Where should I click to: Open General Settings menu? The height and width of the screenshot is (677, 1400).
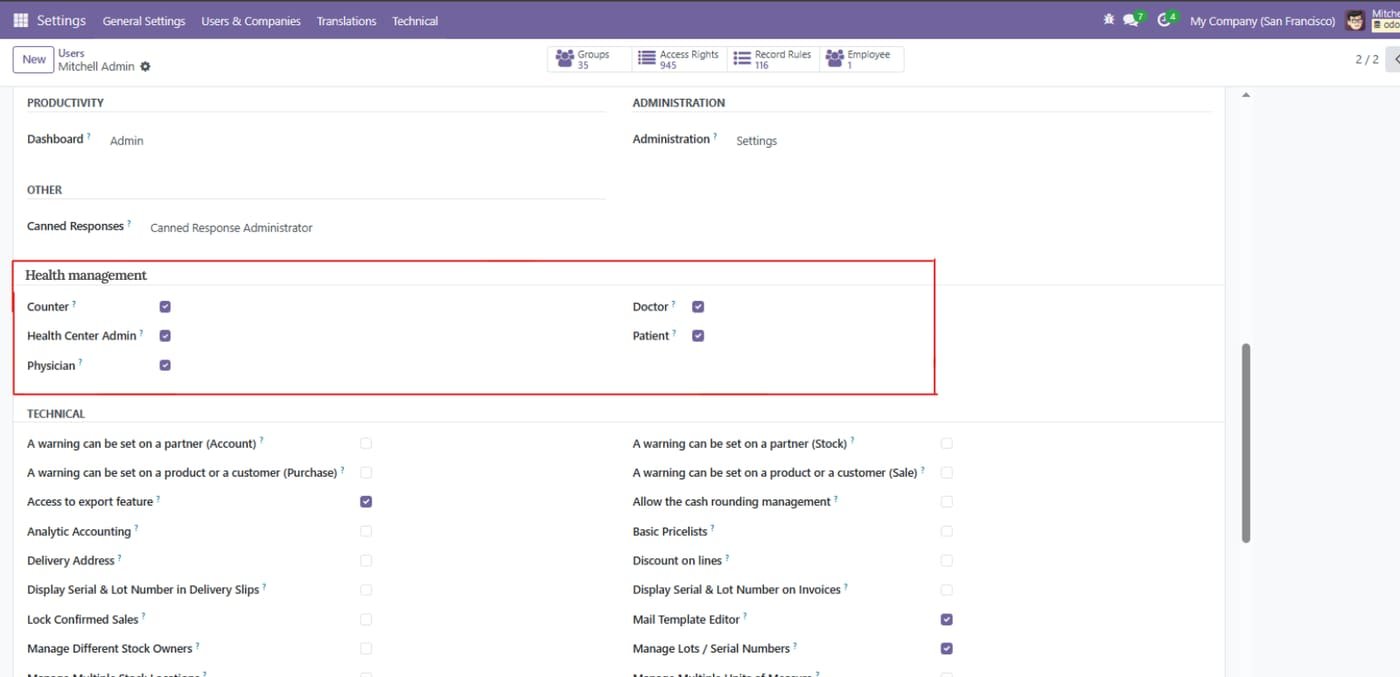pos(144,21)
